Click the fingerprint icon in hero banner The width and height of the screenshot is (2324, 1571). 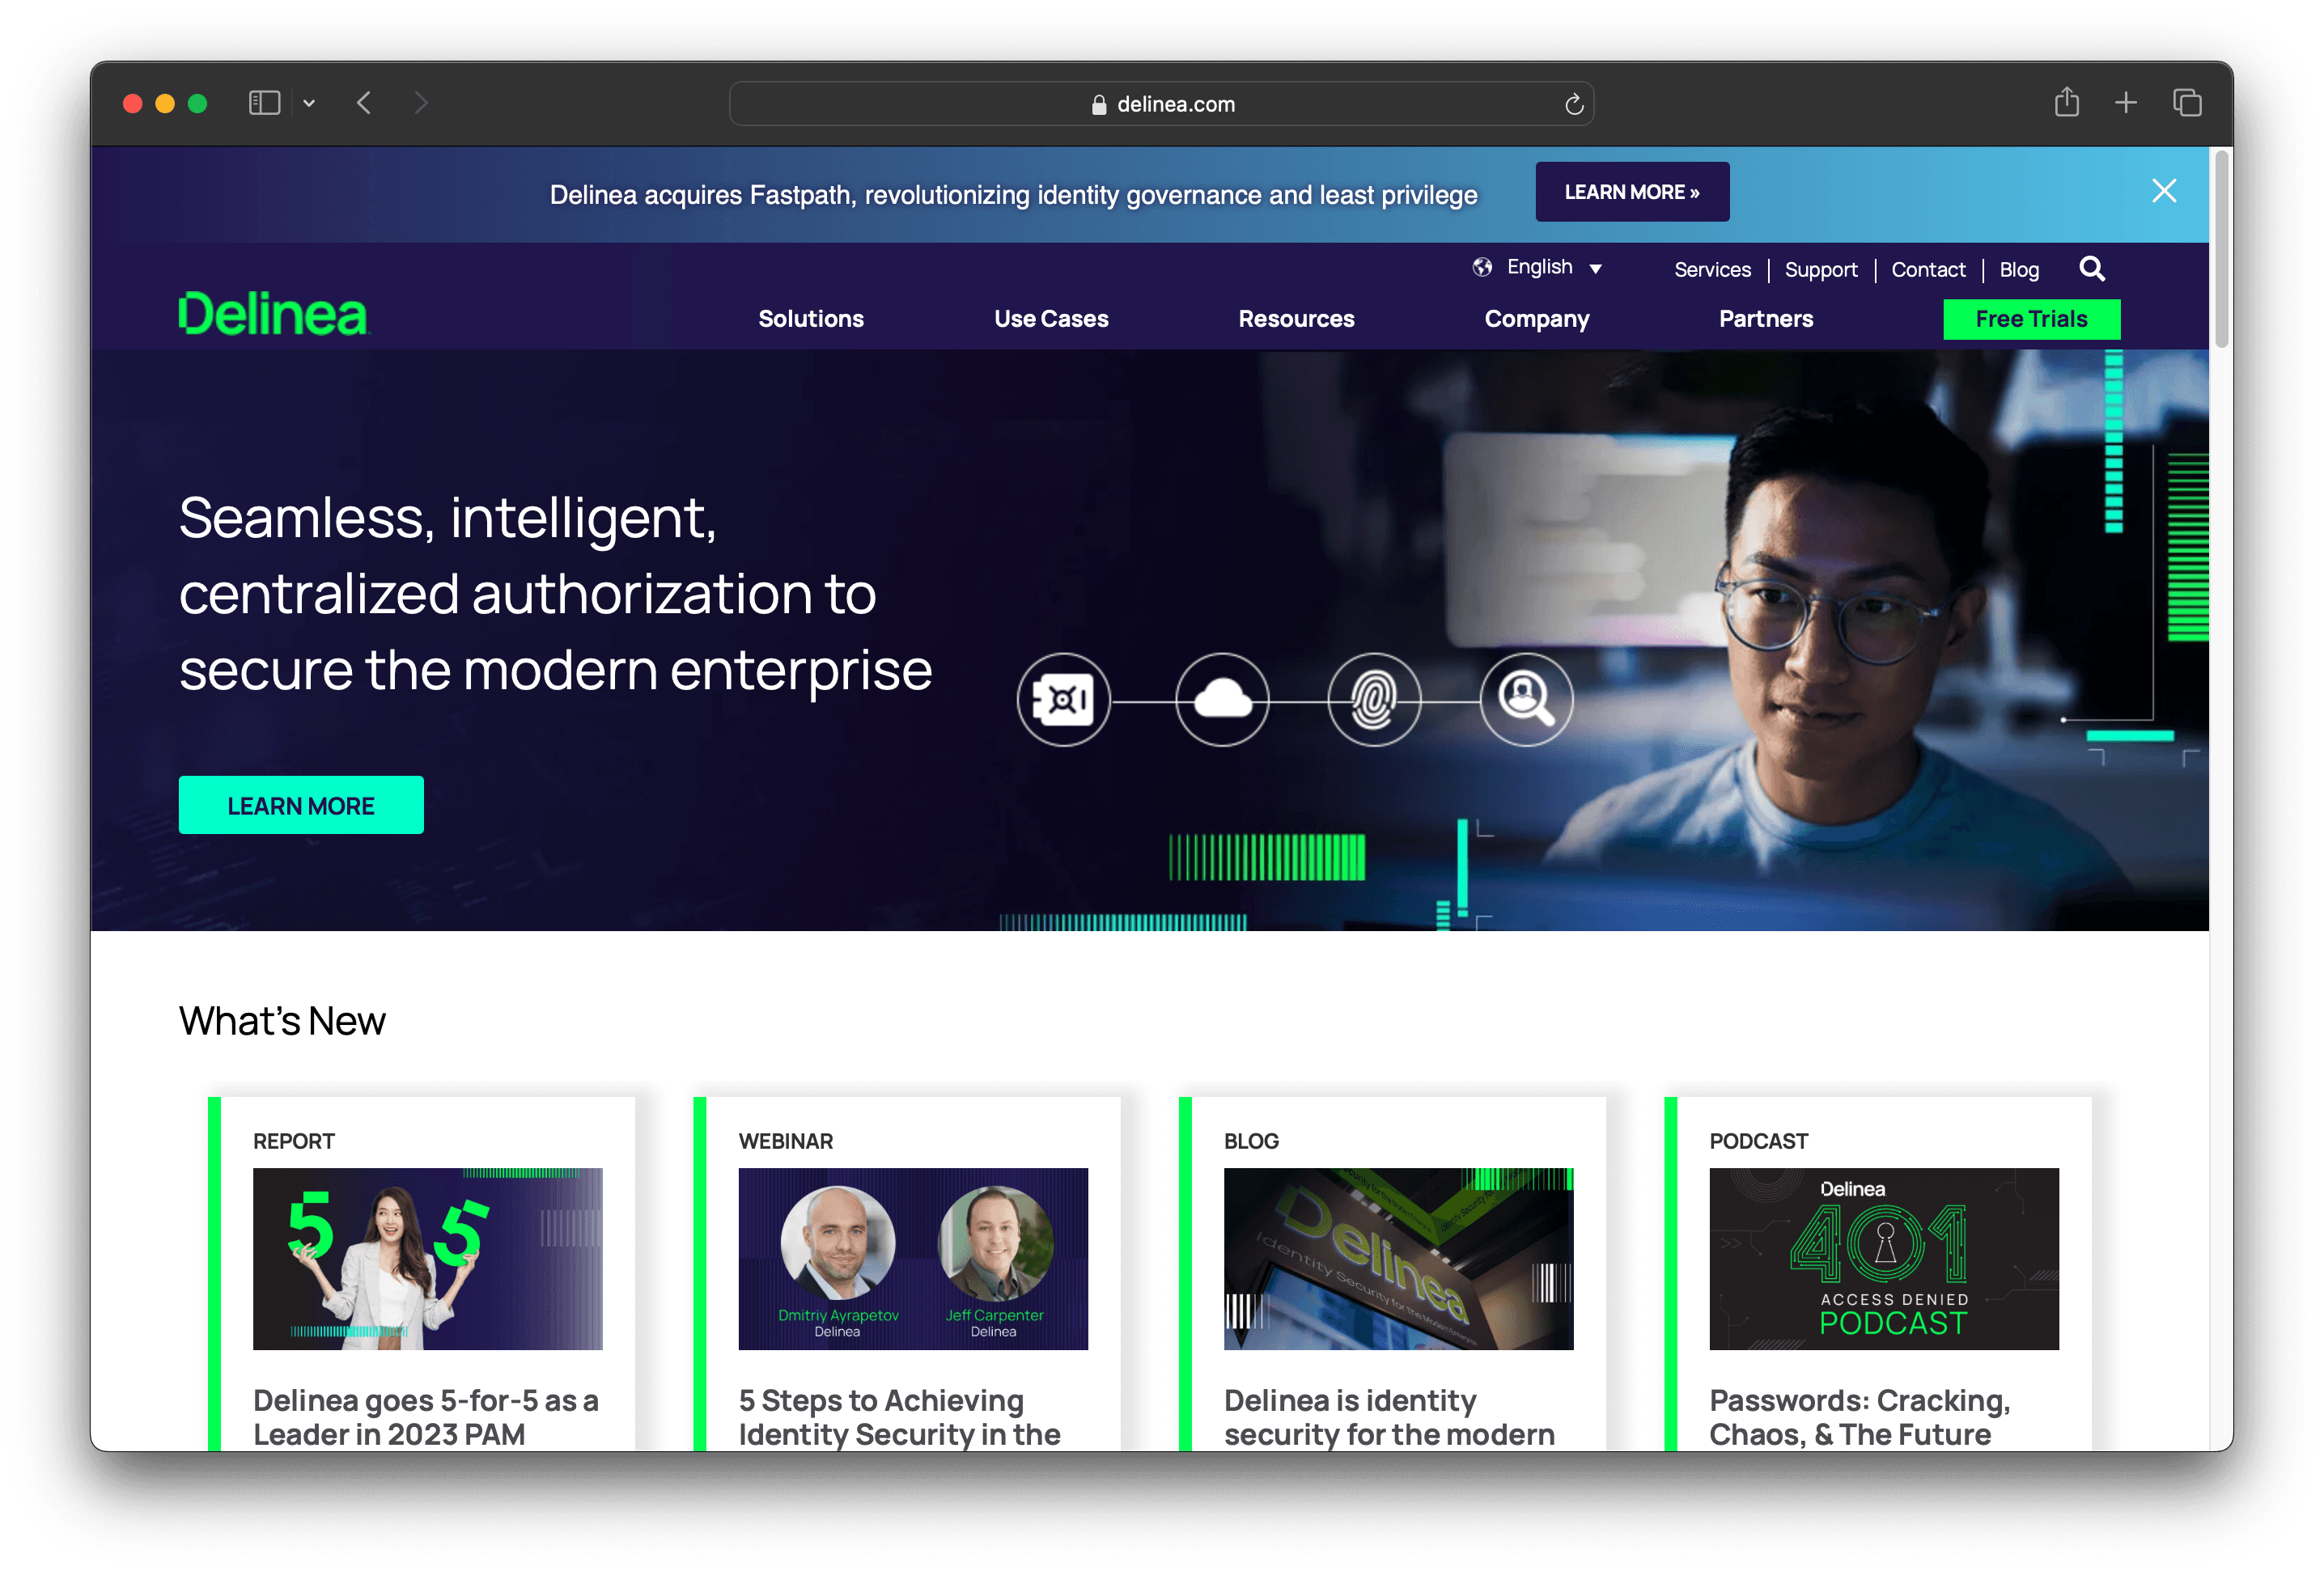pyautogui.click(x=1374, y=700)
